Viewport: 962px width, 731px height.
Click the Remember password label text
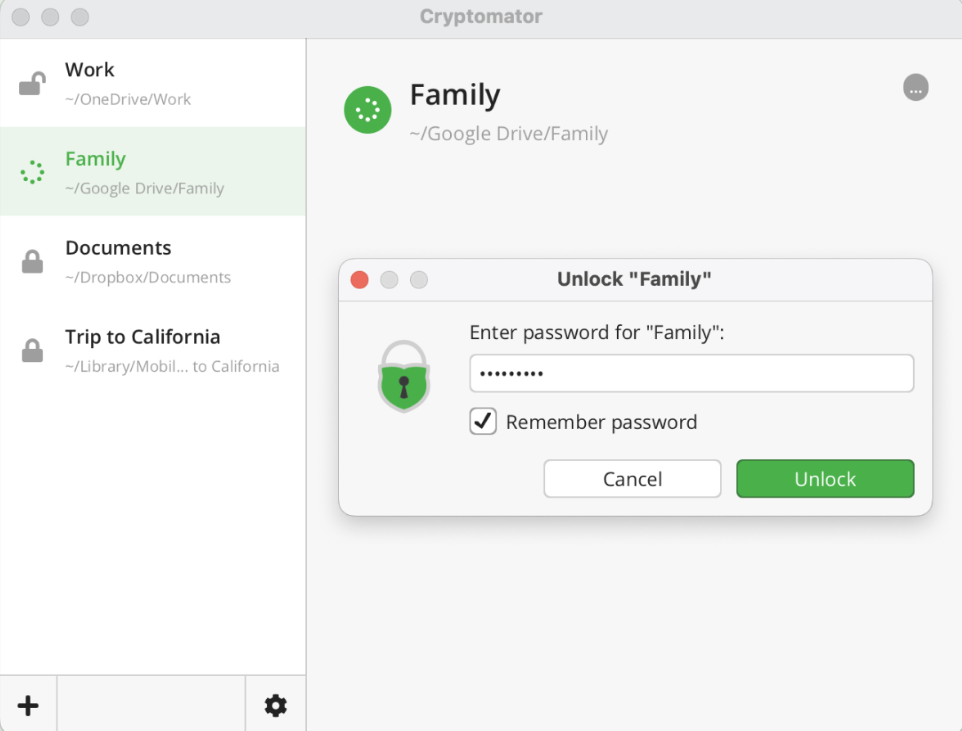click(601, 422)
